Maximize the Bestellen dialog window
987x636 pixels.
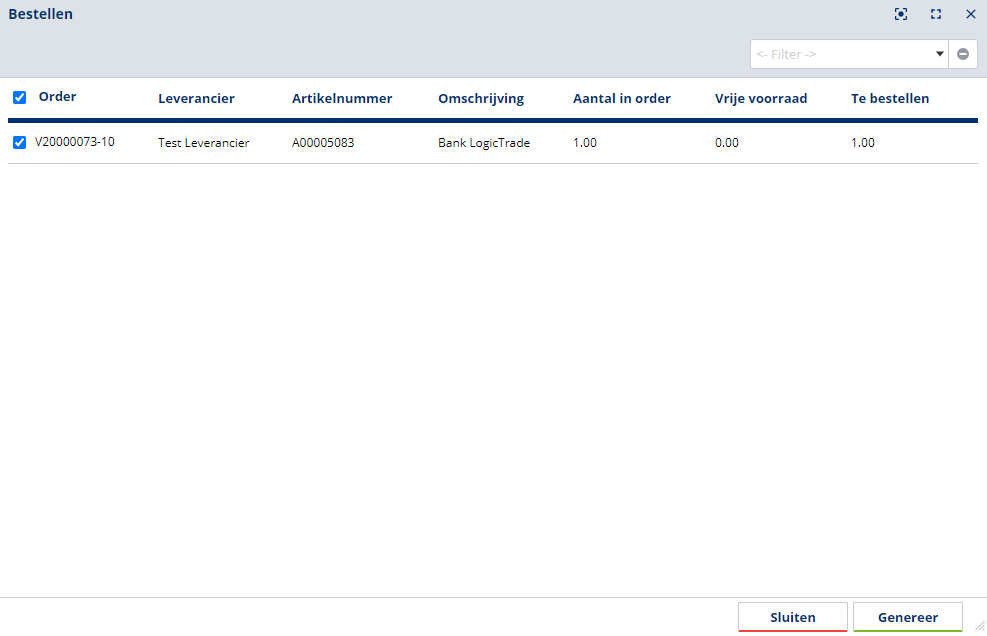point(936,14)
